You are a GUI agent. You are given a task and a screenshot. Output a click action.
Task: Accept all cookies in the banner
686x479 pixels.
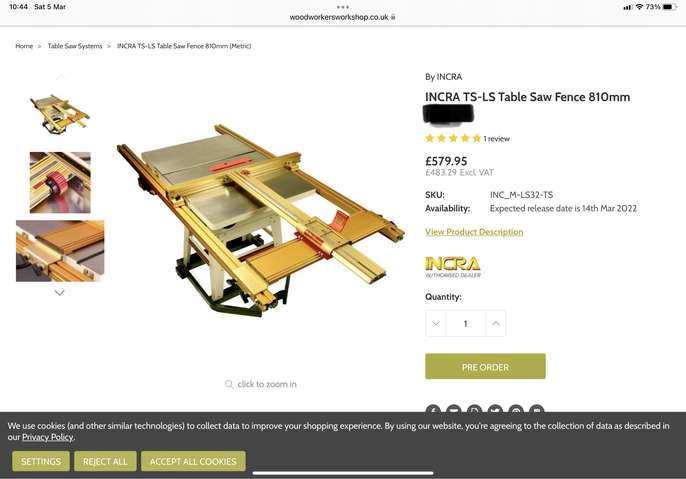(x=193, y=461)
